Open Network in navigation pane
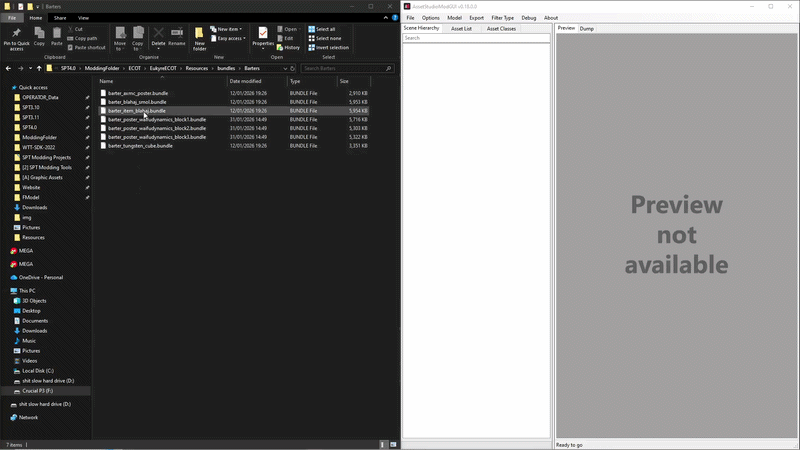 coord(28,417)
